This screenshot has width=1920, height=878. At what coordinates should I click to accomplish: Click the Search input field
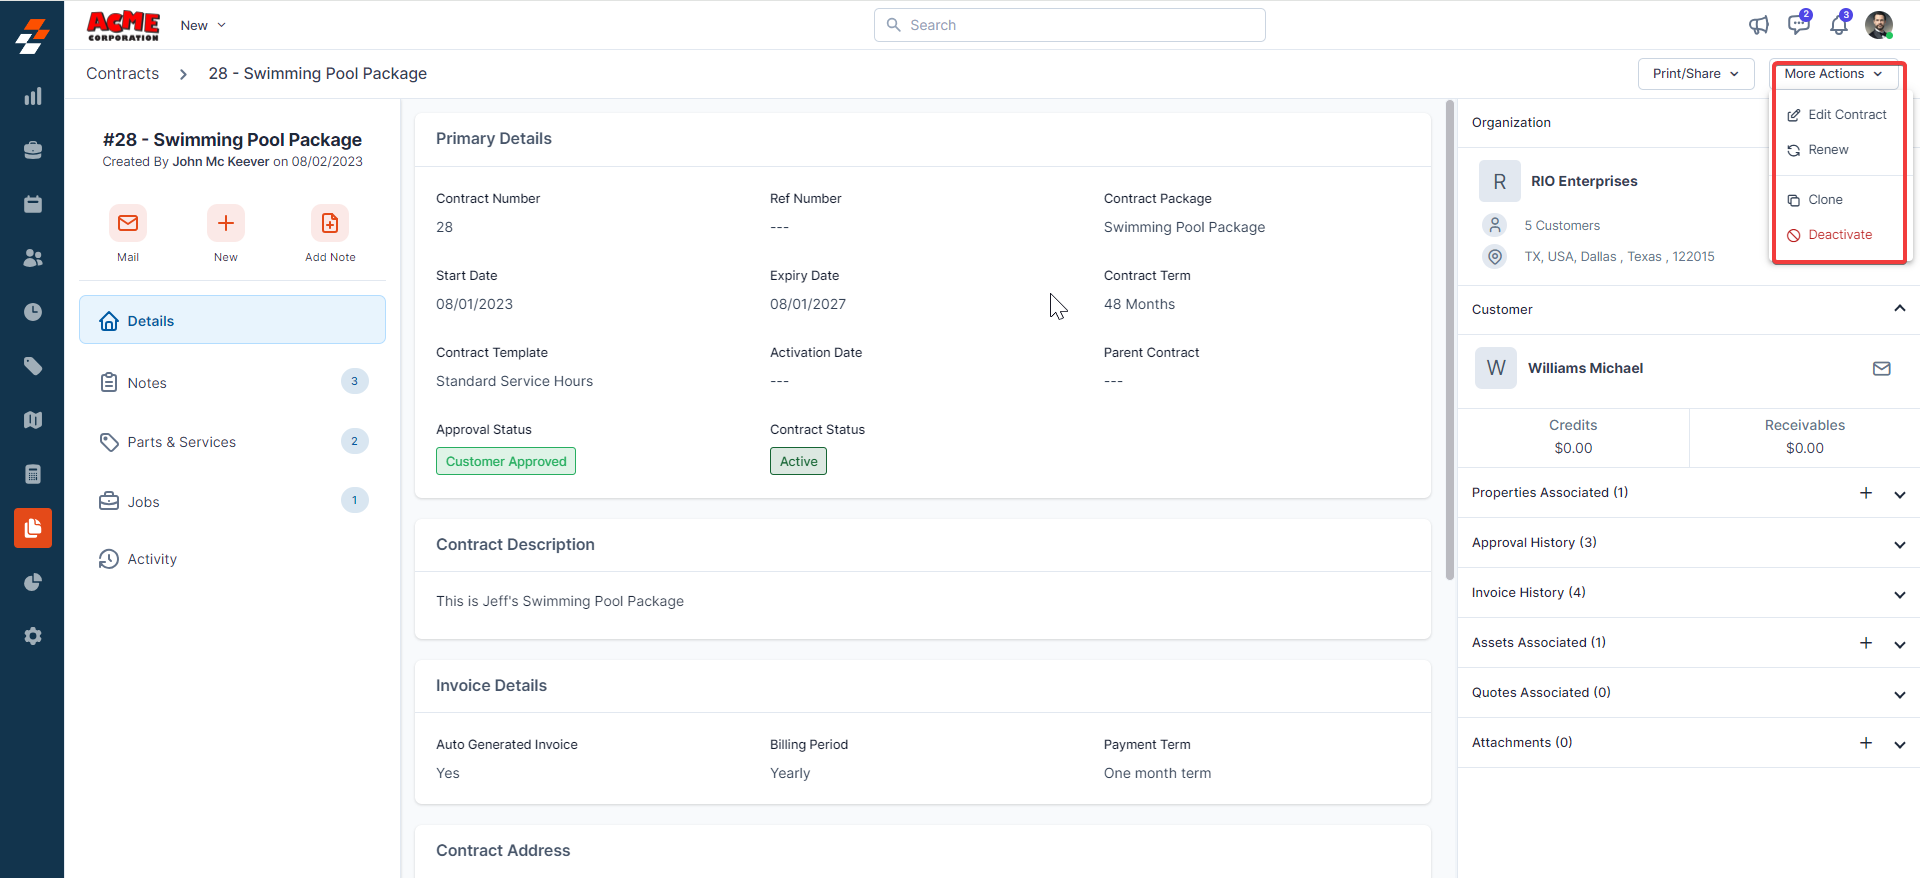click(x=1070, y=25)
